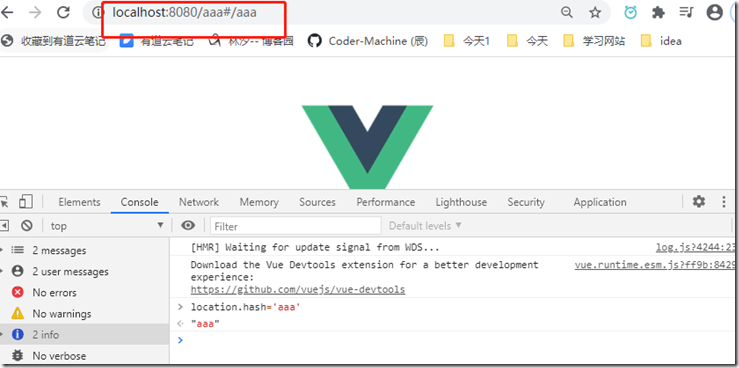This screenshot has width=739, height=368.
Task: Go back with the browser back arrow
Action: 7,13
